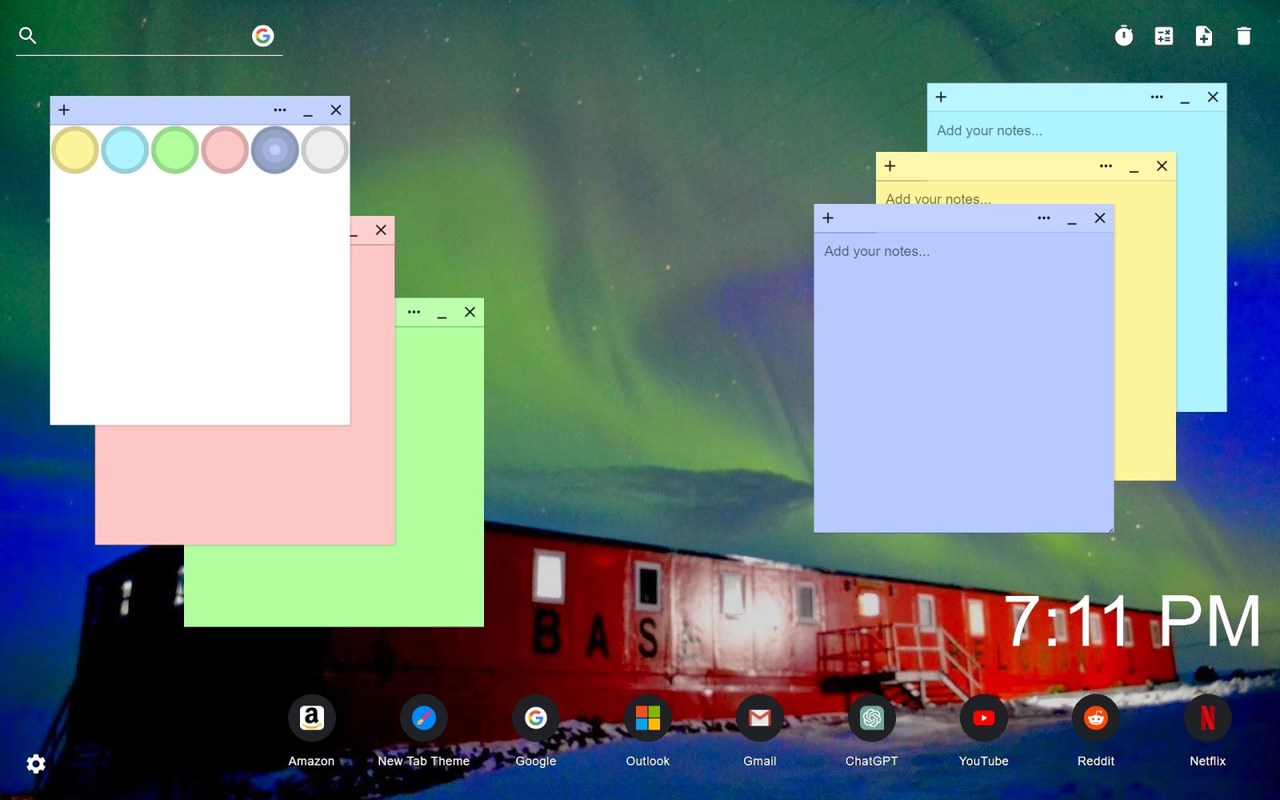Open the Netflix shortcut
The height and width of the screenshot is (800, 1280).
(x=1208, y=718)
